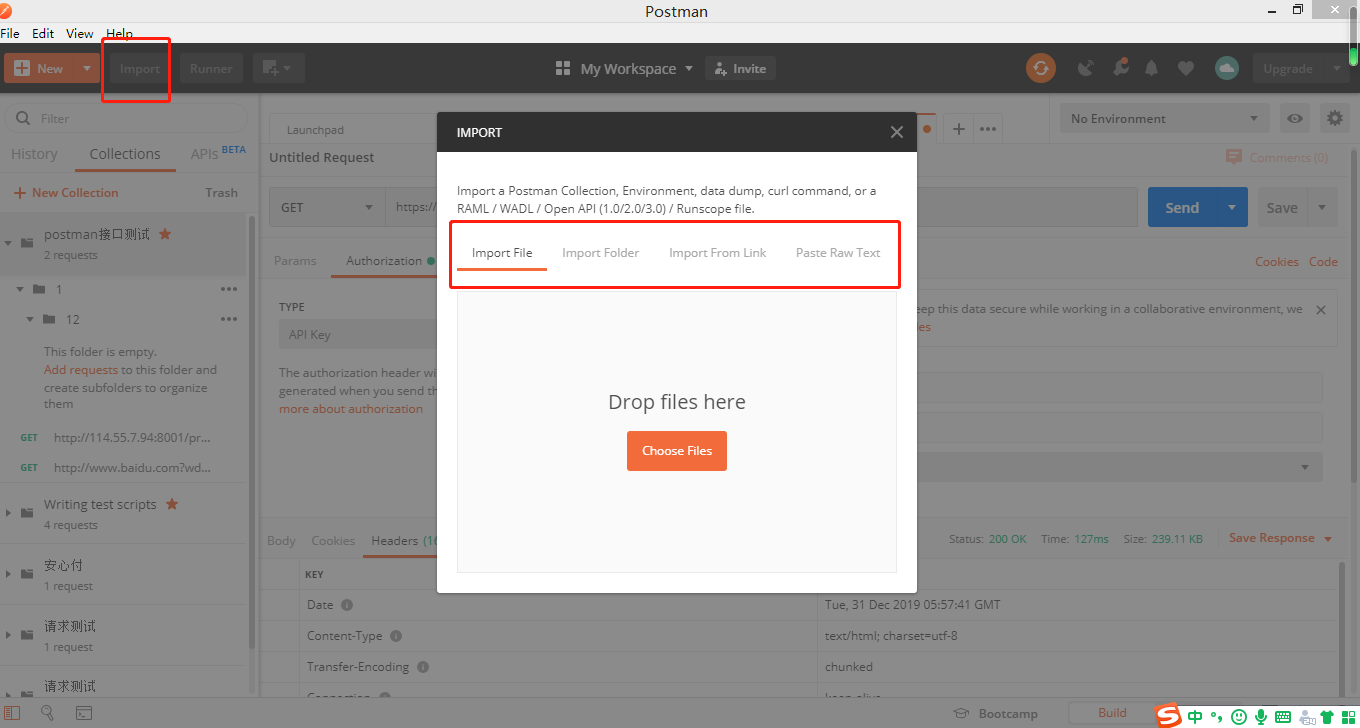Expand the 安心付 collection

9,574
